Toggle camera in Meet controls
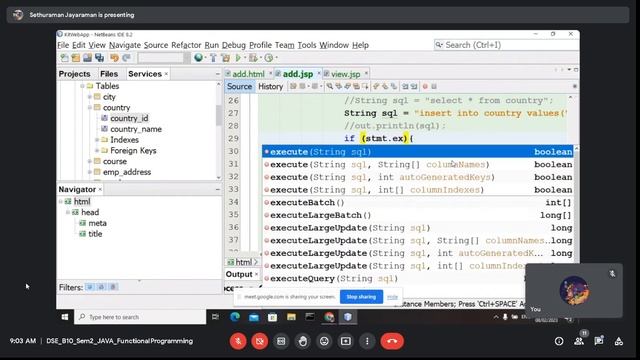The image size is (640, 360). coord(260,341)
